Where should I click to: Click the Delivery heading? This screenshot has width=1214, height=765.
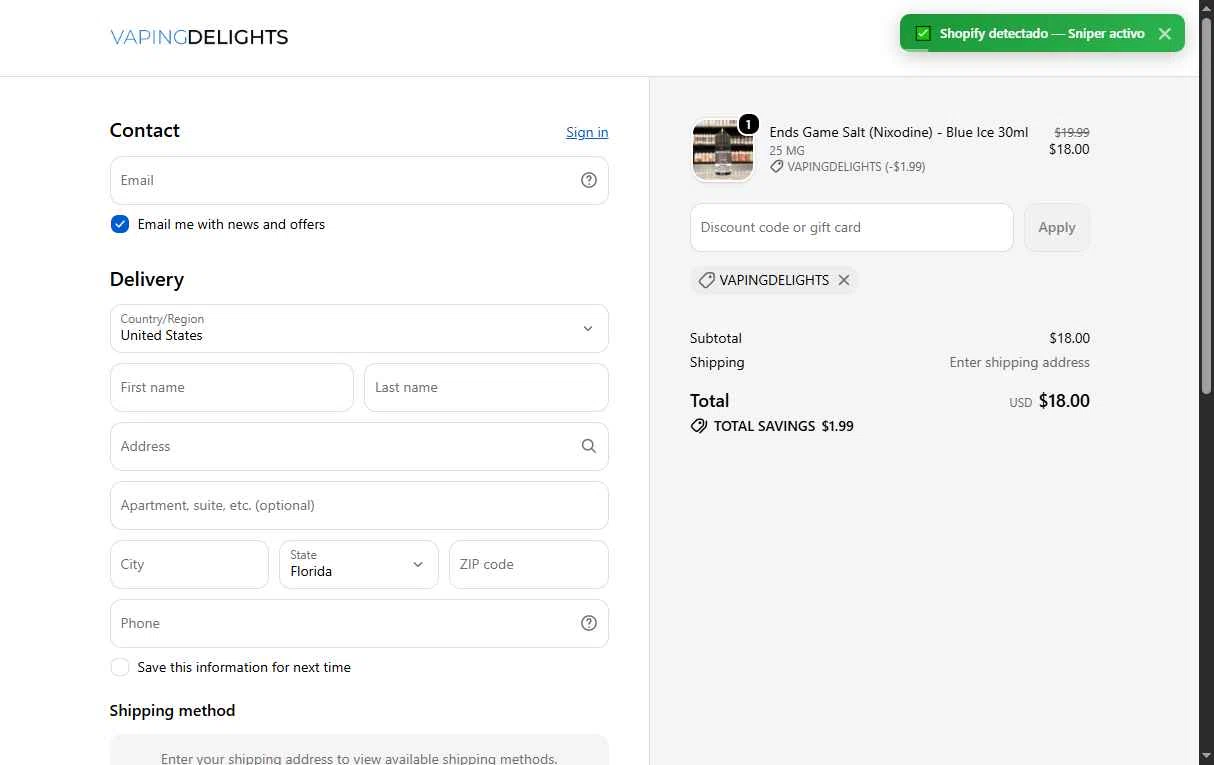[x=147, y=279]
